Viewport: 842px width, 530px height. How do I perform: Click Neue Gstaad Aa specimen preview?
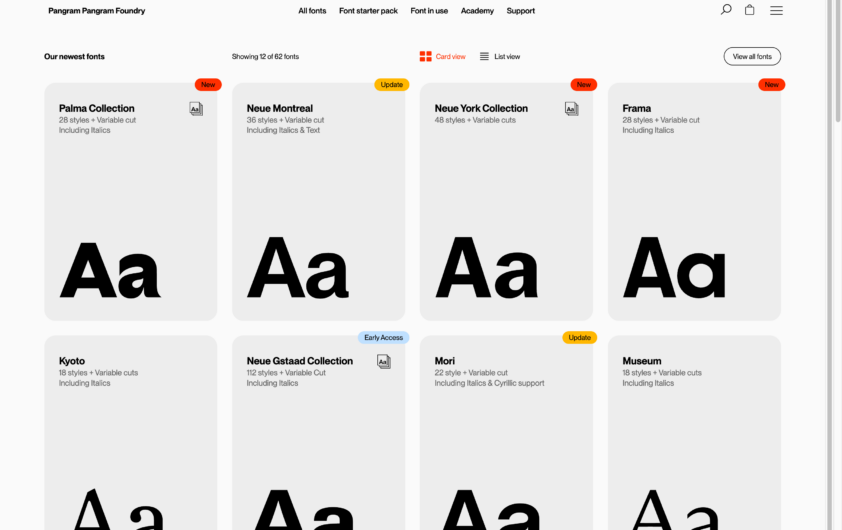(x=303, y=509)
